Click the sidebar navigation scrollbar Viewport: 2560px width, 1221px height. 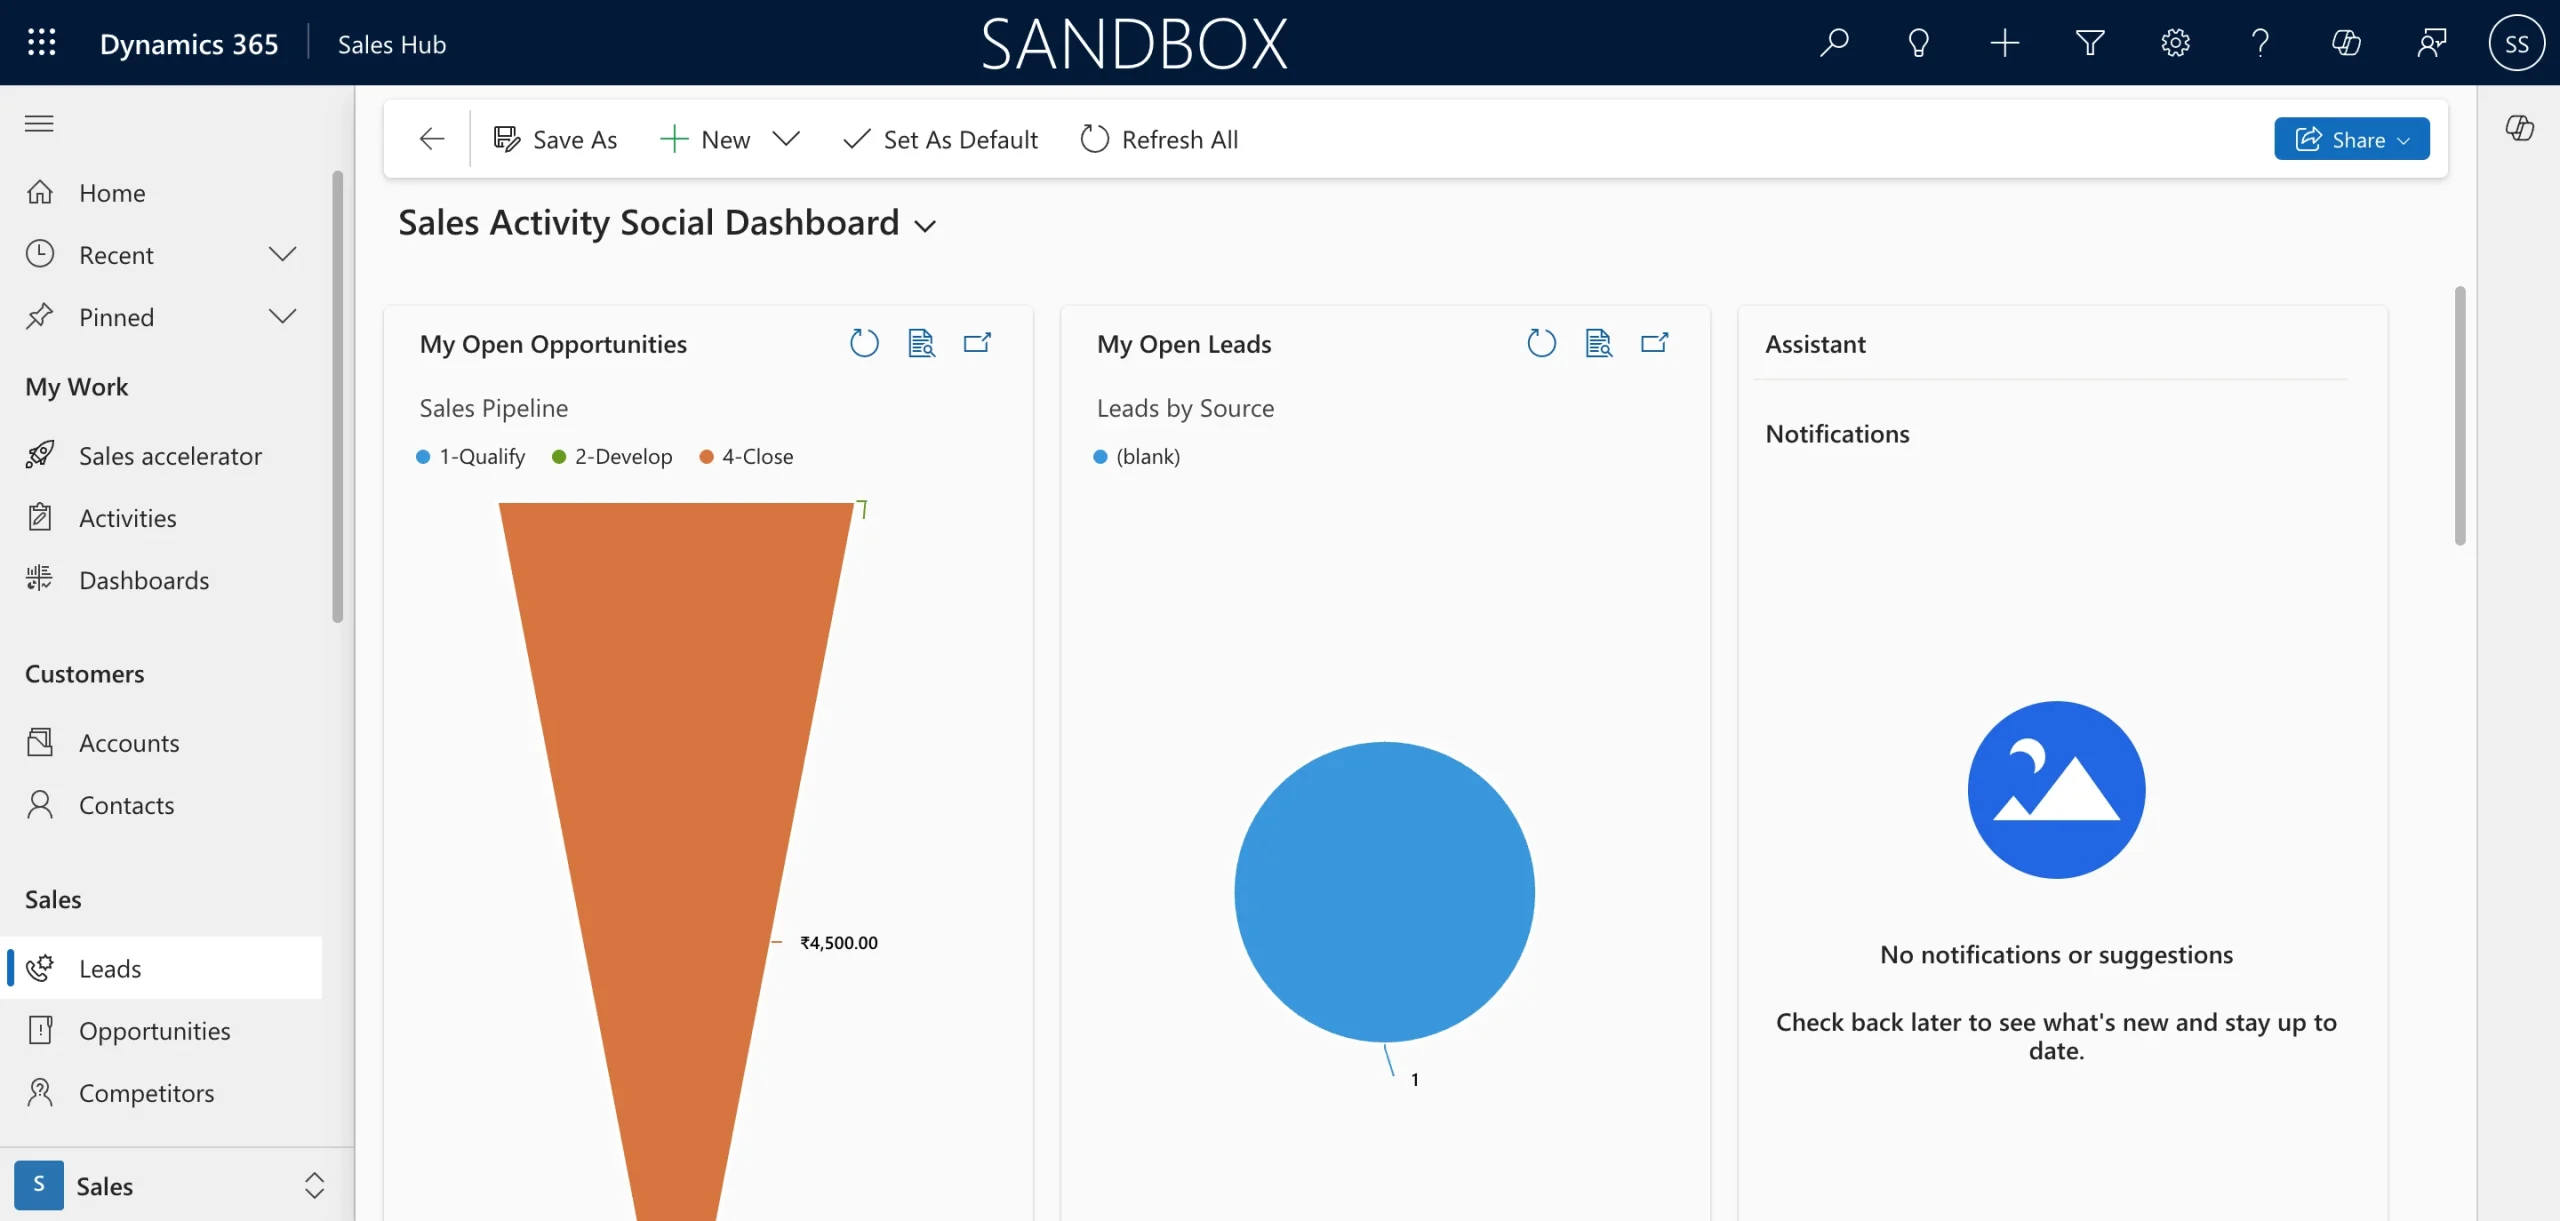tap(337, 396)
